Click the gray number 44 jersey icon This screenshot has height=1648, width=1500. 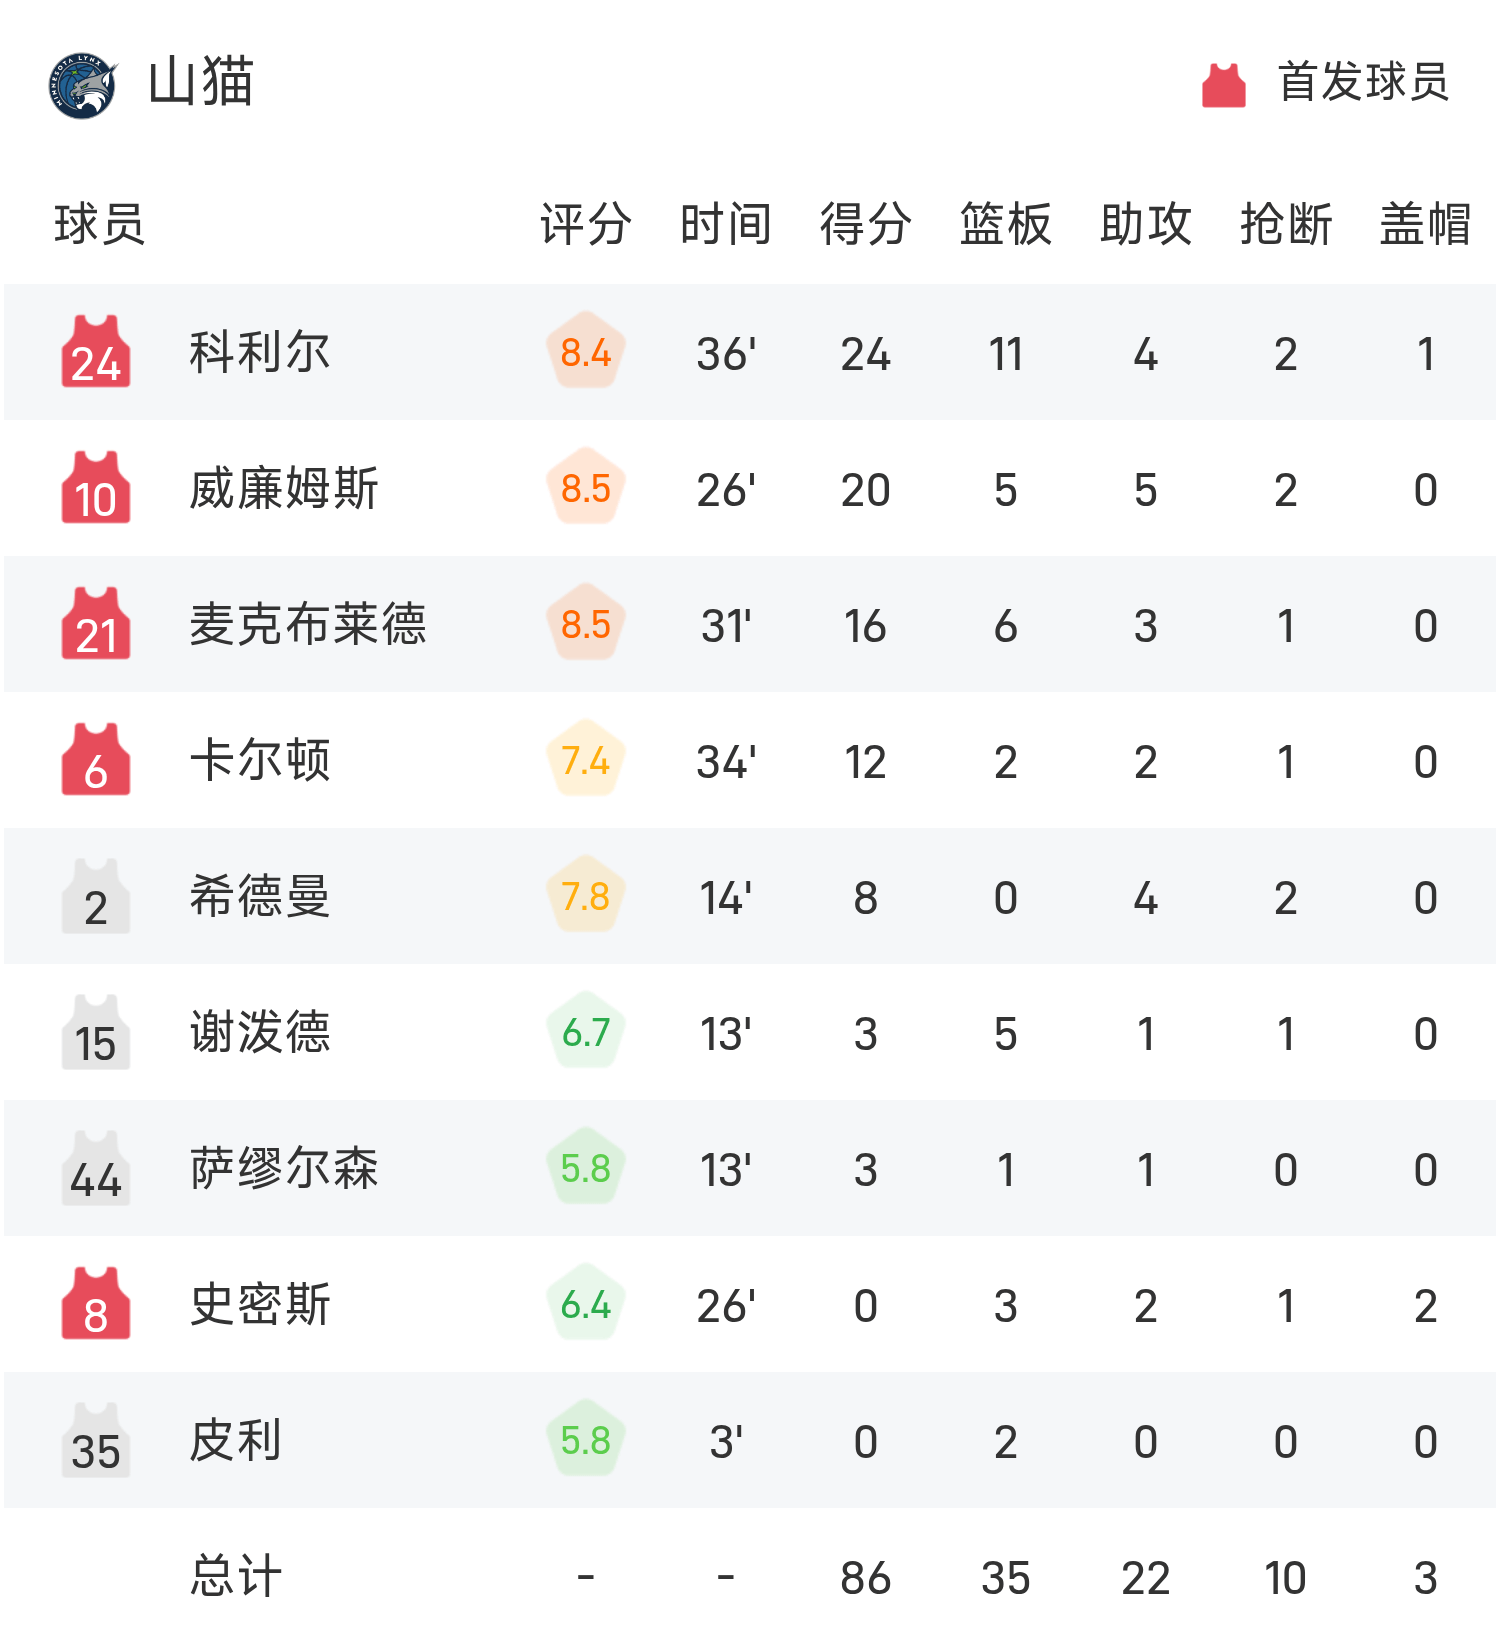[96, 1168]
